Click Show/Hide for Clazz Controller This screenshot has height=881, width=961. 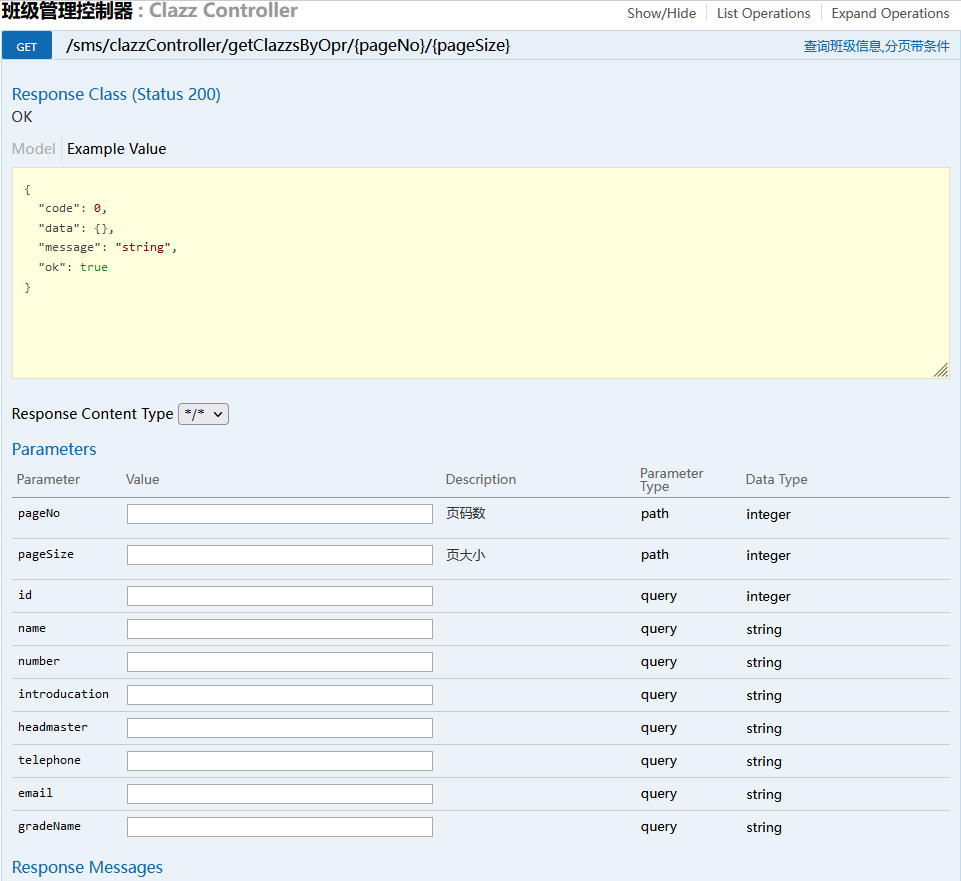(661, 13)
